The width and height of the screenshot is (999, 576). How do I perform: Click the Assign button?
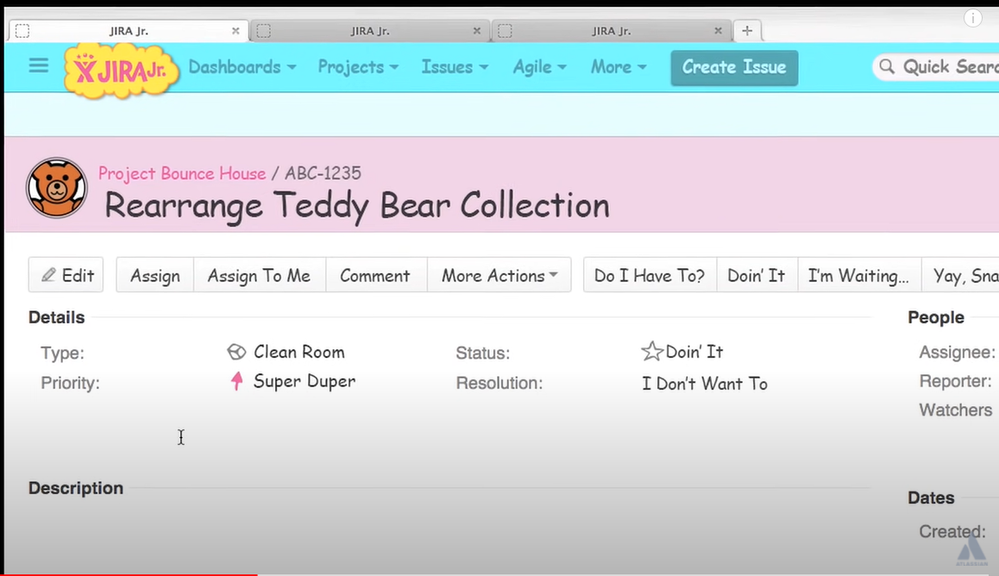coord(155,275)
